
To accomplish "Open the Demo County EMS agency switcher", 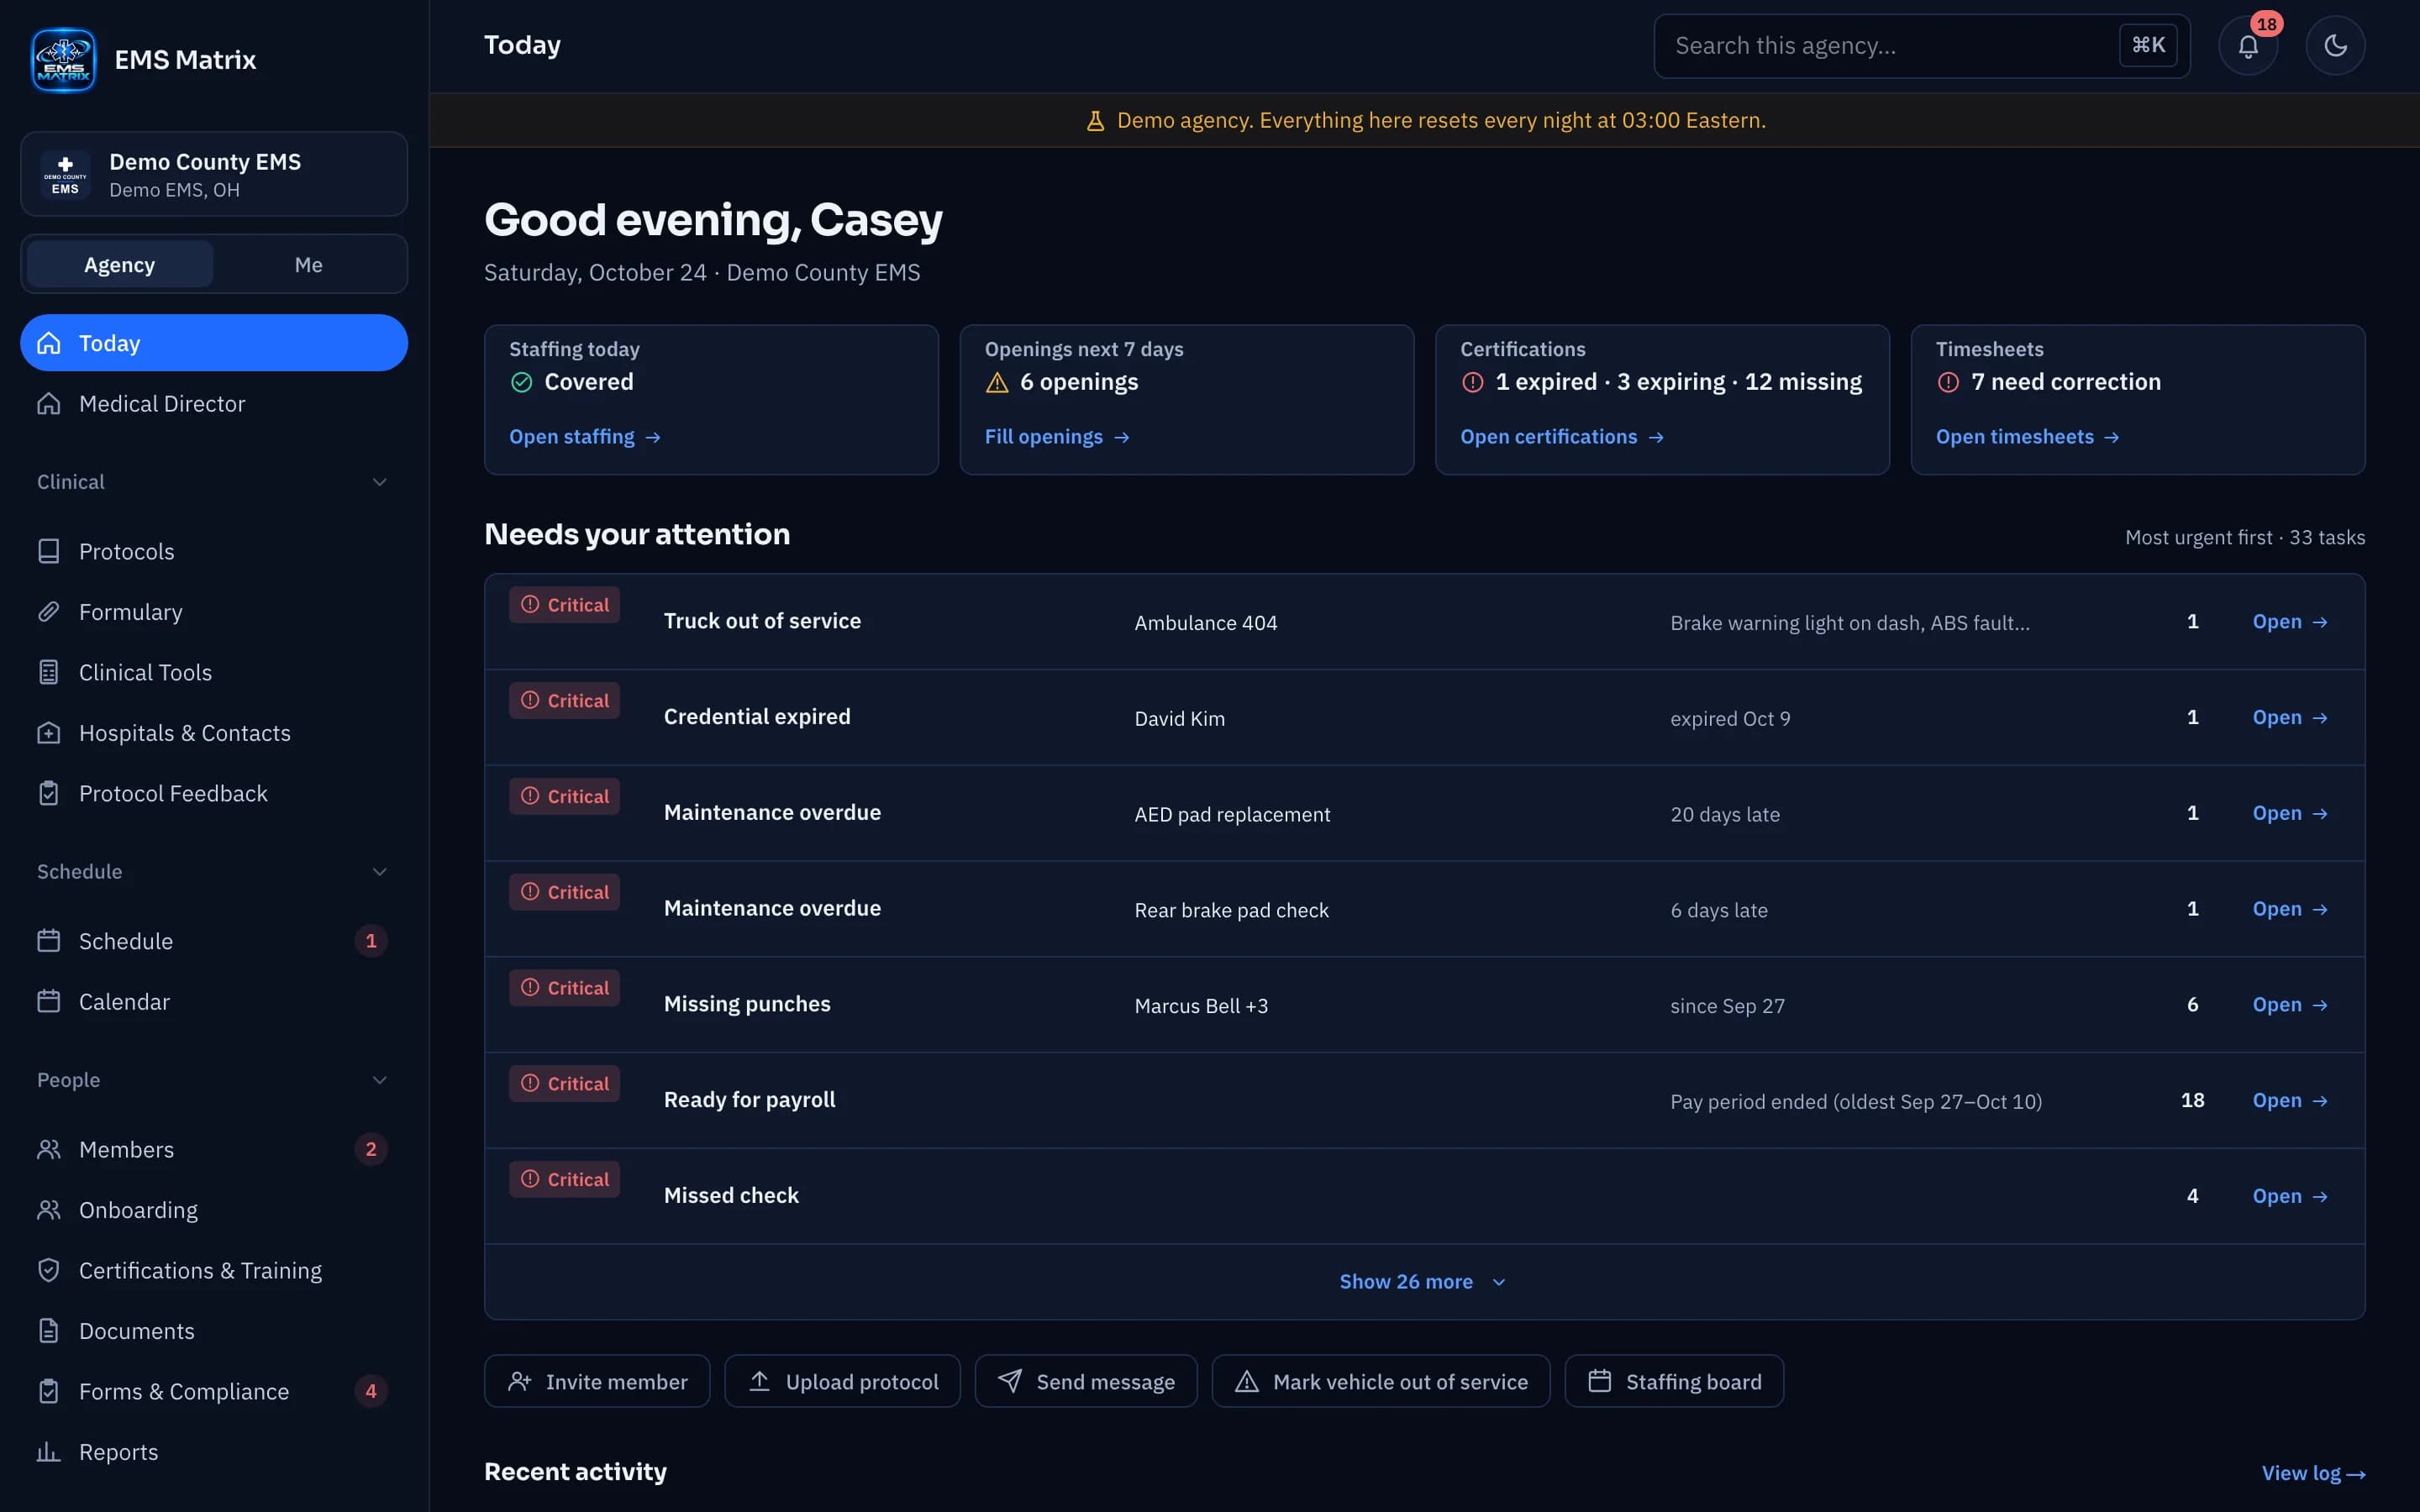I will tap(214, 174).
